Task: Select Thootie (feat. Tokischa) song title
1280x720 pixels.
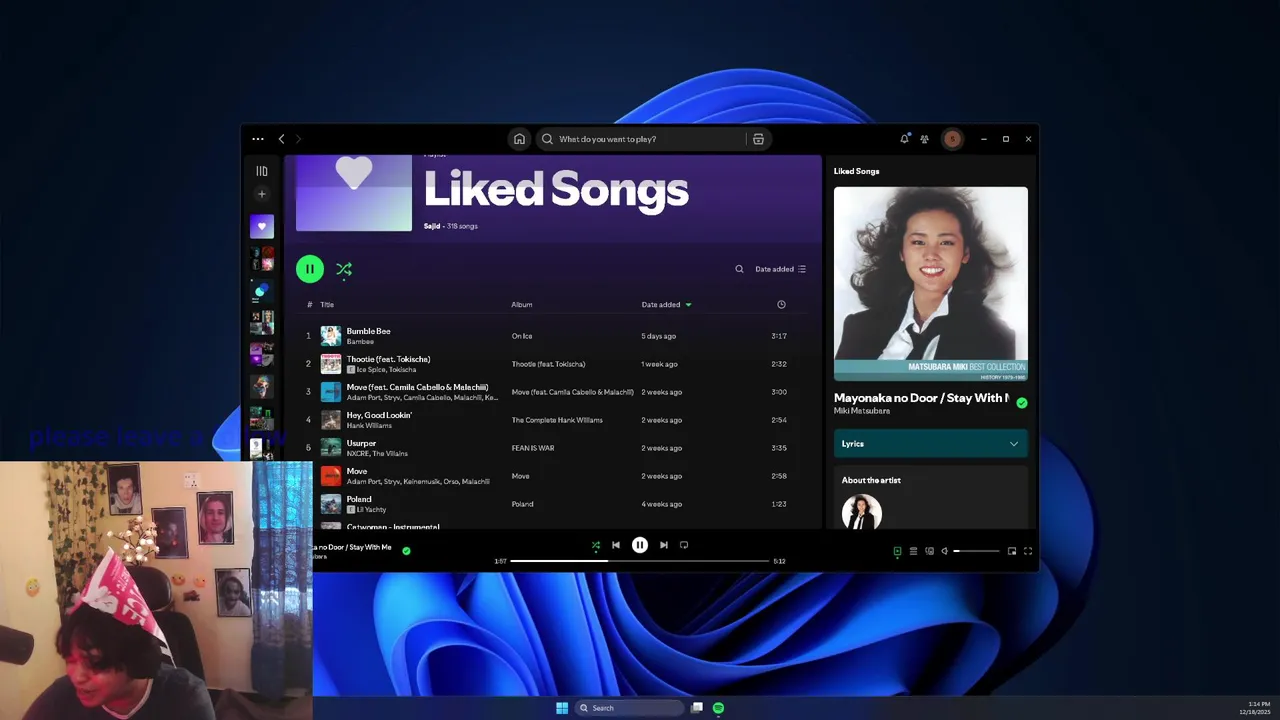Action: pyautogui.click(x=388, y=359)
